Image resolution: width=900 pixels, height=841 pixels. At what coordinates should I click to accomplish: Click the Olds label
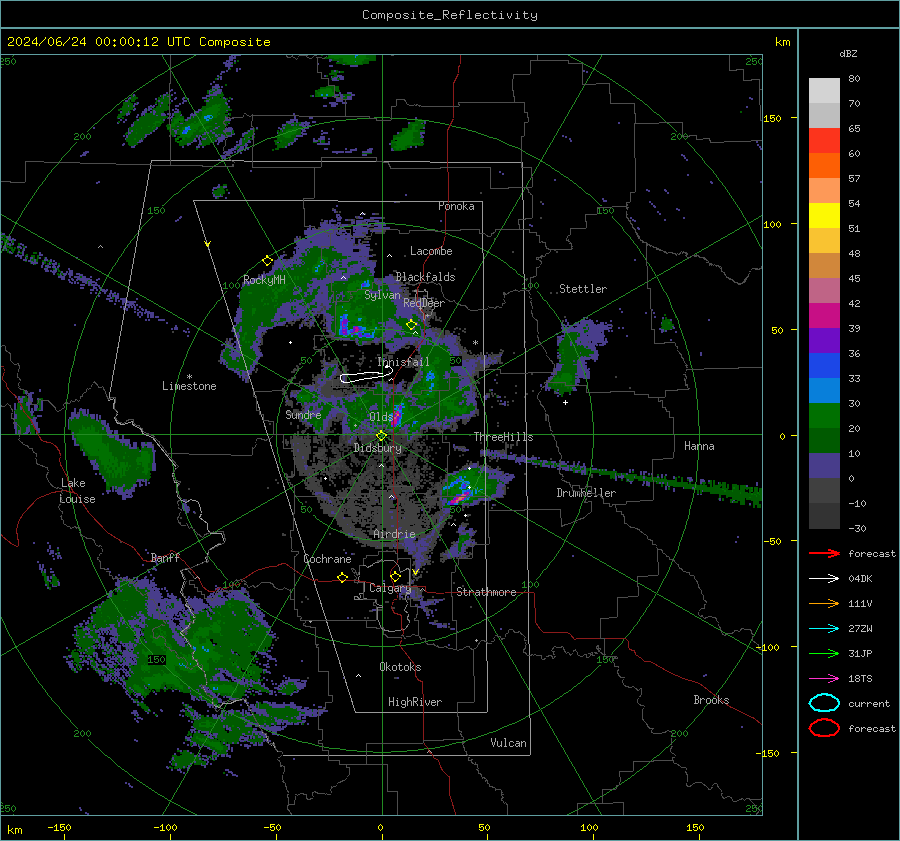tap(381, 416)
